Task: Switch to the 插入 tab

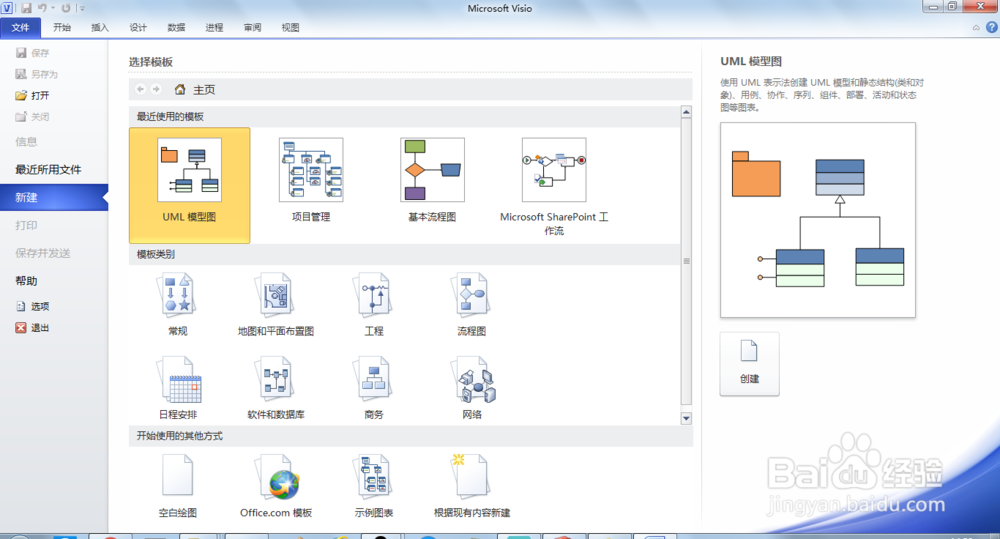Action: [99, 27]
